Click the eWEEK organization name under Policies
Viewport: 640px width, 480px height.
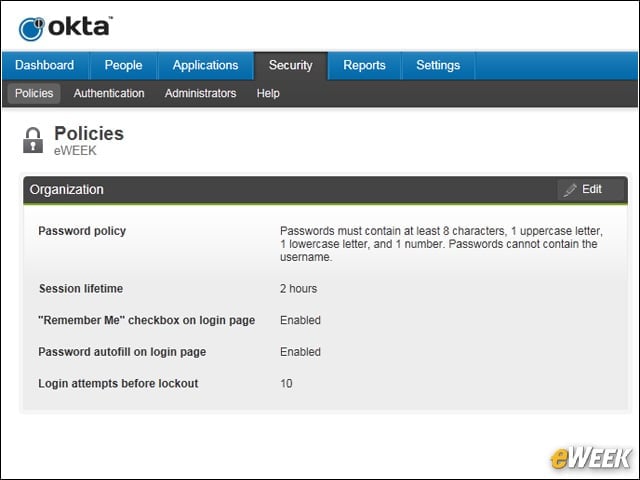[x=75, y=151]
